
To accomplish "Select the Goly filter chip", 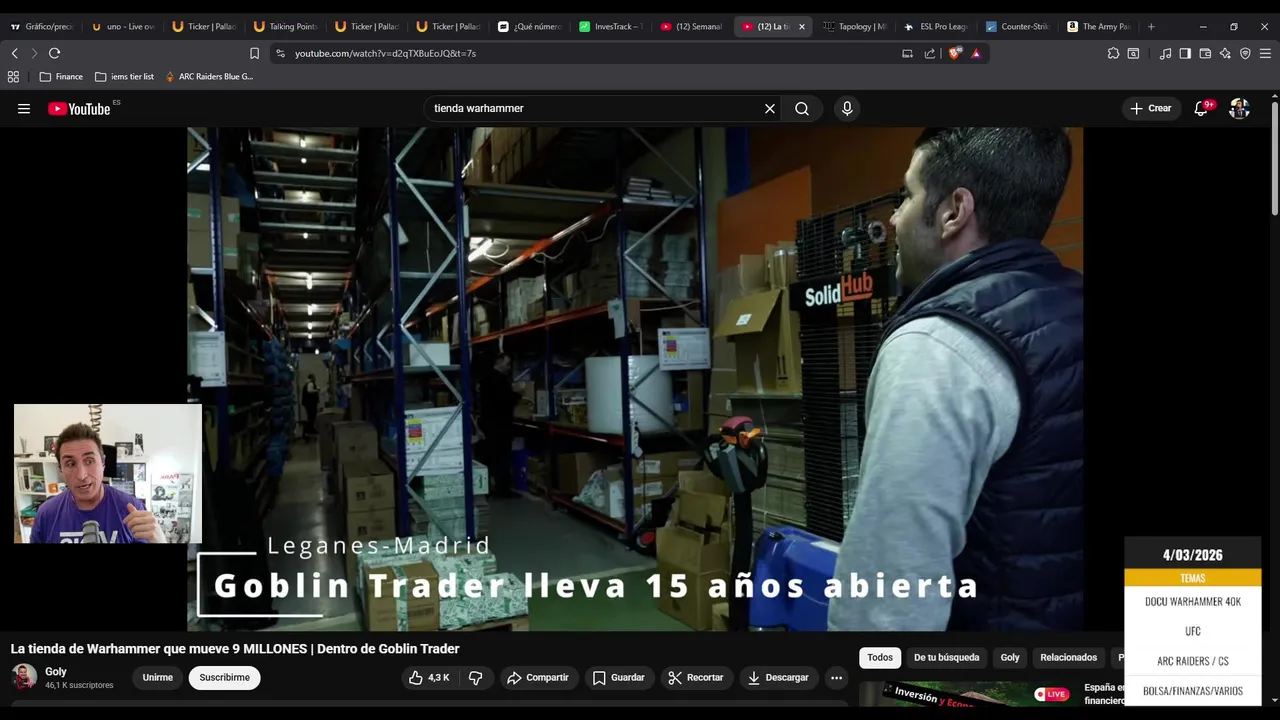I will click(1010, 658).
